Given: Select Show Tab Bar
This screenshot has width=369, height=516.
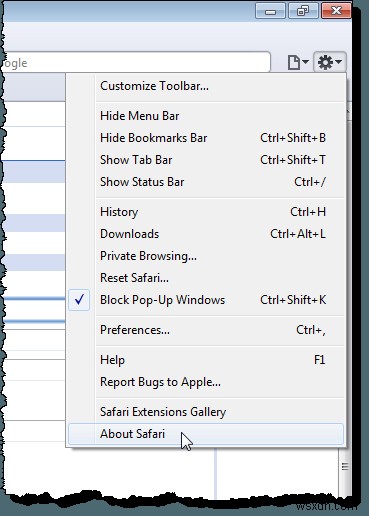Looking at the screenshot, I should coord(206,160).
